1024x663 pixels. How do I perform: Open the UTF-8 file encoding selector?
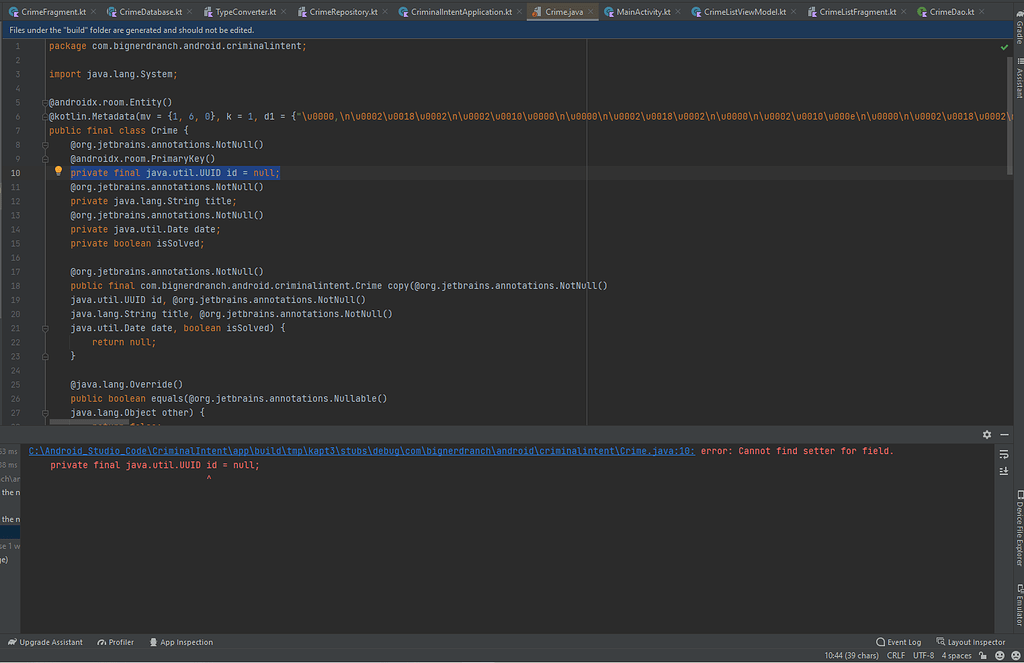point(923,656)
